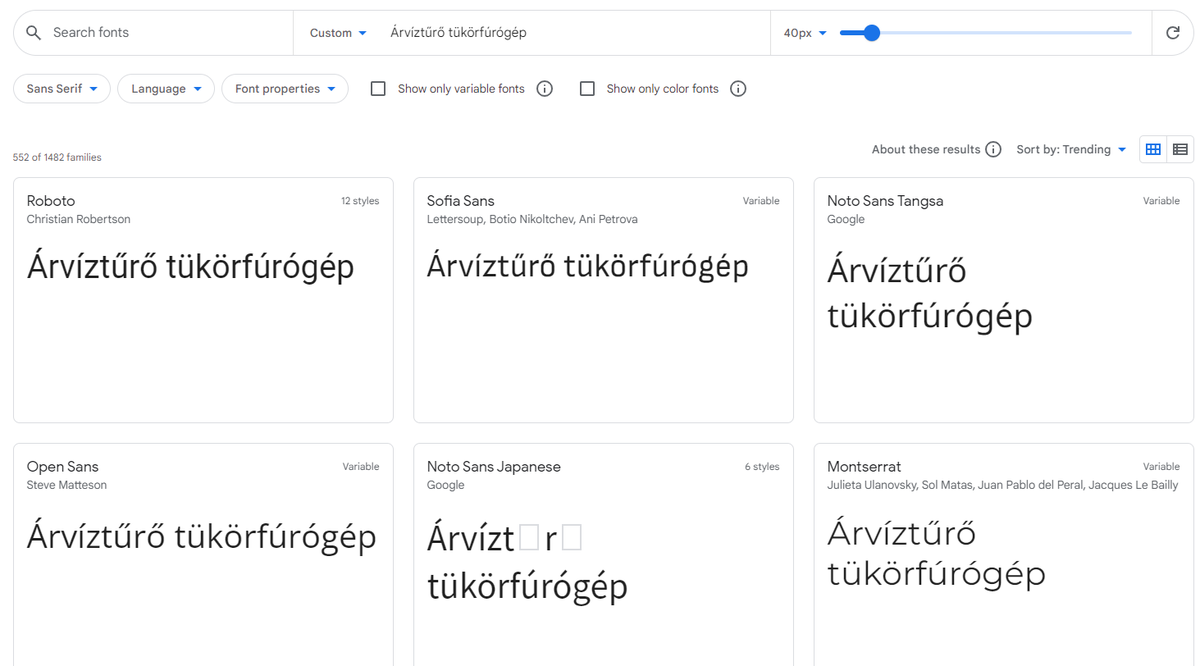
Task: Open the Roboto font family
Action: click(x=203, y=300)
